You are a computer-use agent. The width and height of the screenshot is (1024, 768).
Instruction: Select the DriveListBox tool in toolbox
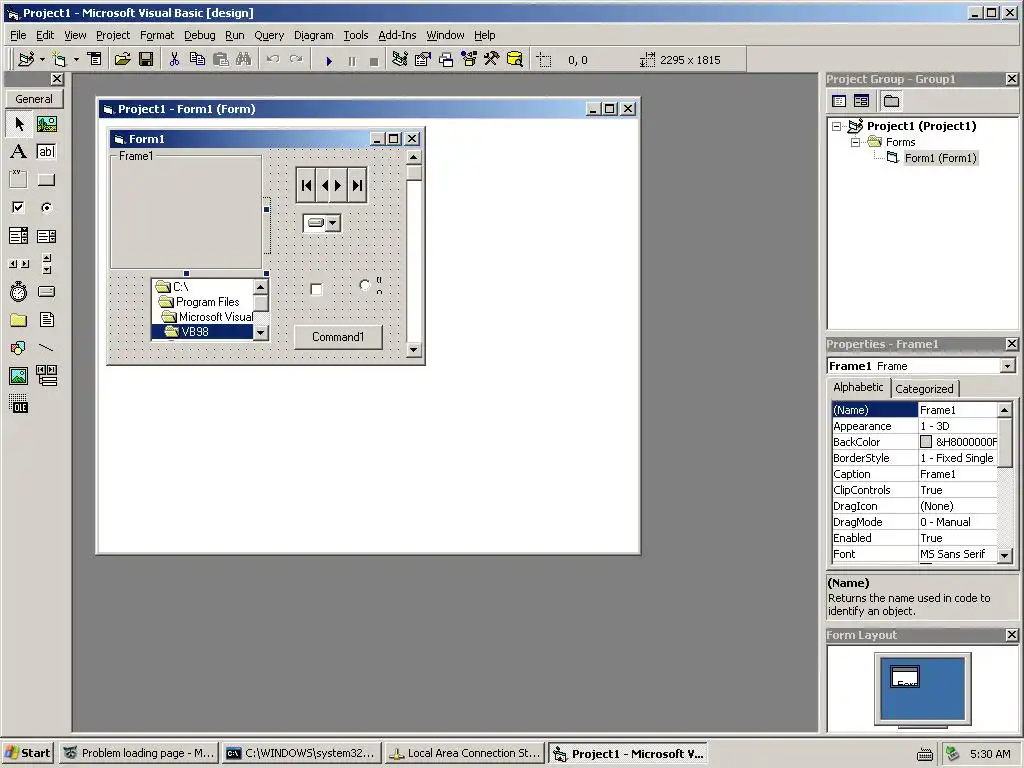[x=46, y=291]
